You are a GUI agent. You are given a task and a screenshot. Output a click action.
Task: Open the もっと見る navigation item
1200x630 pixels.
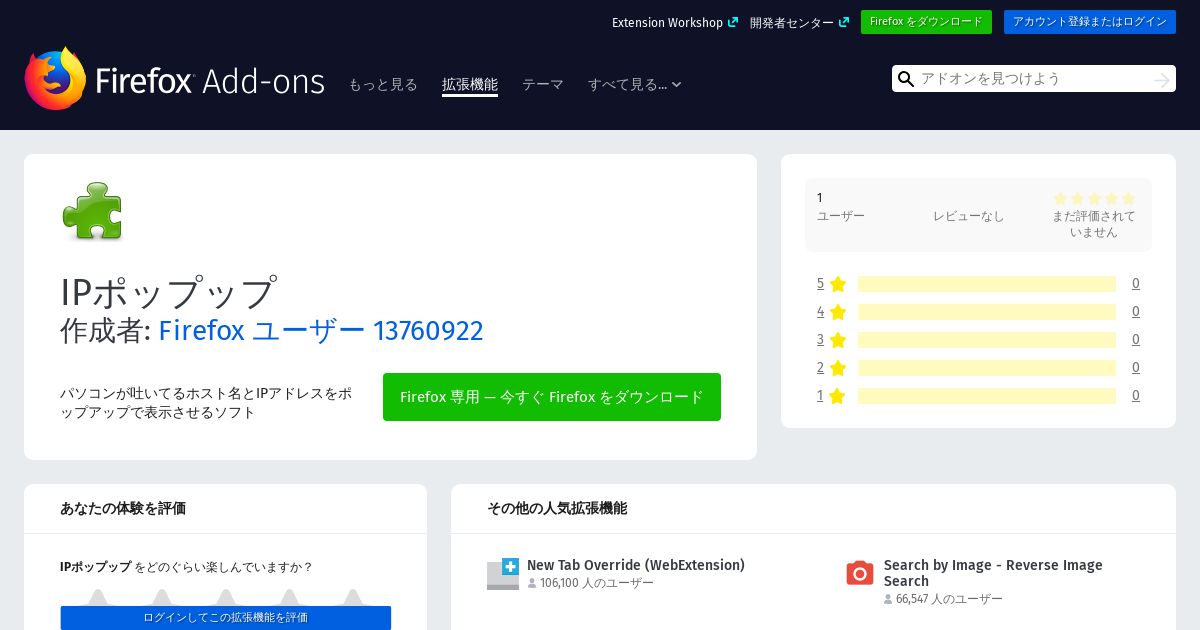pos(383,85)
